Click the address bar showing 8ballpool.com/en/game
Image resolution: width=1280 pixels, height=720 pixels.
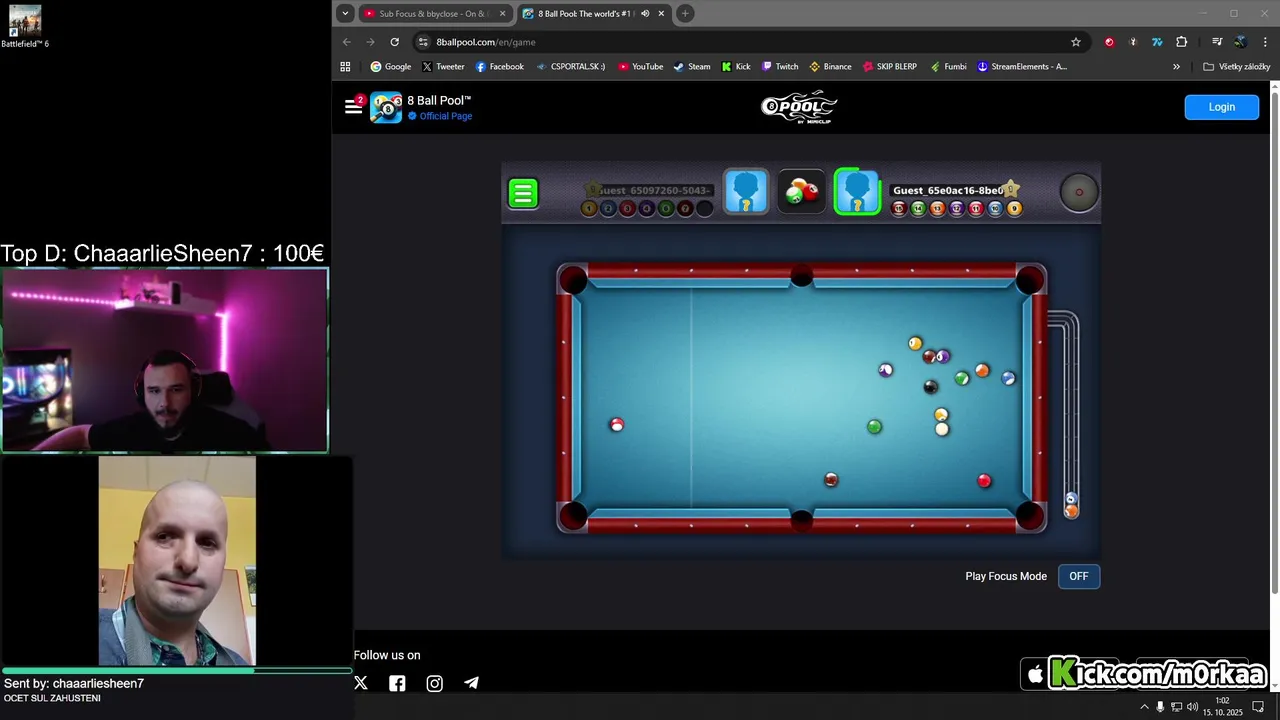tap(750, 42)
